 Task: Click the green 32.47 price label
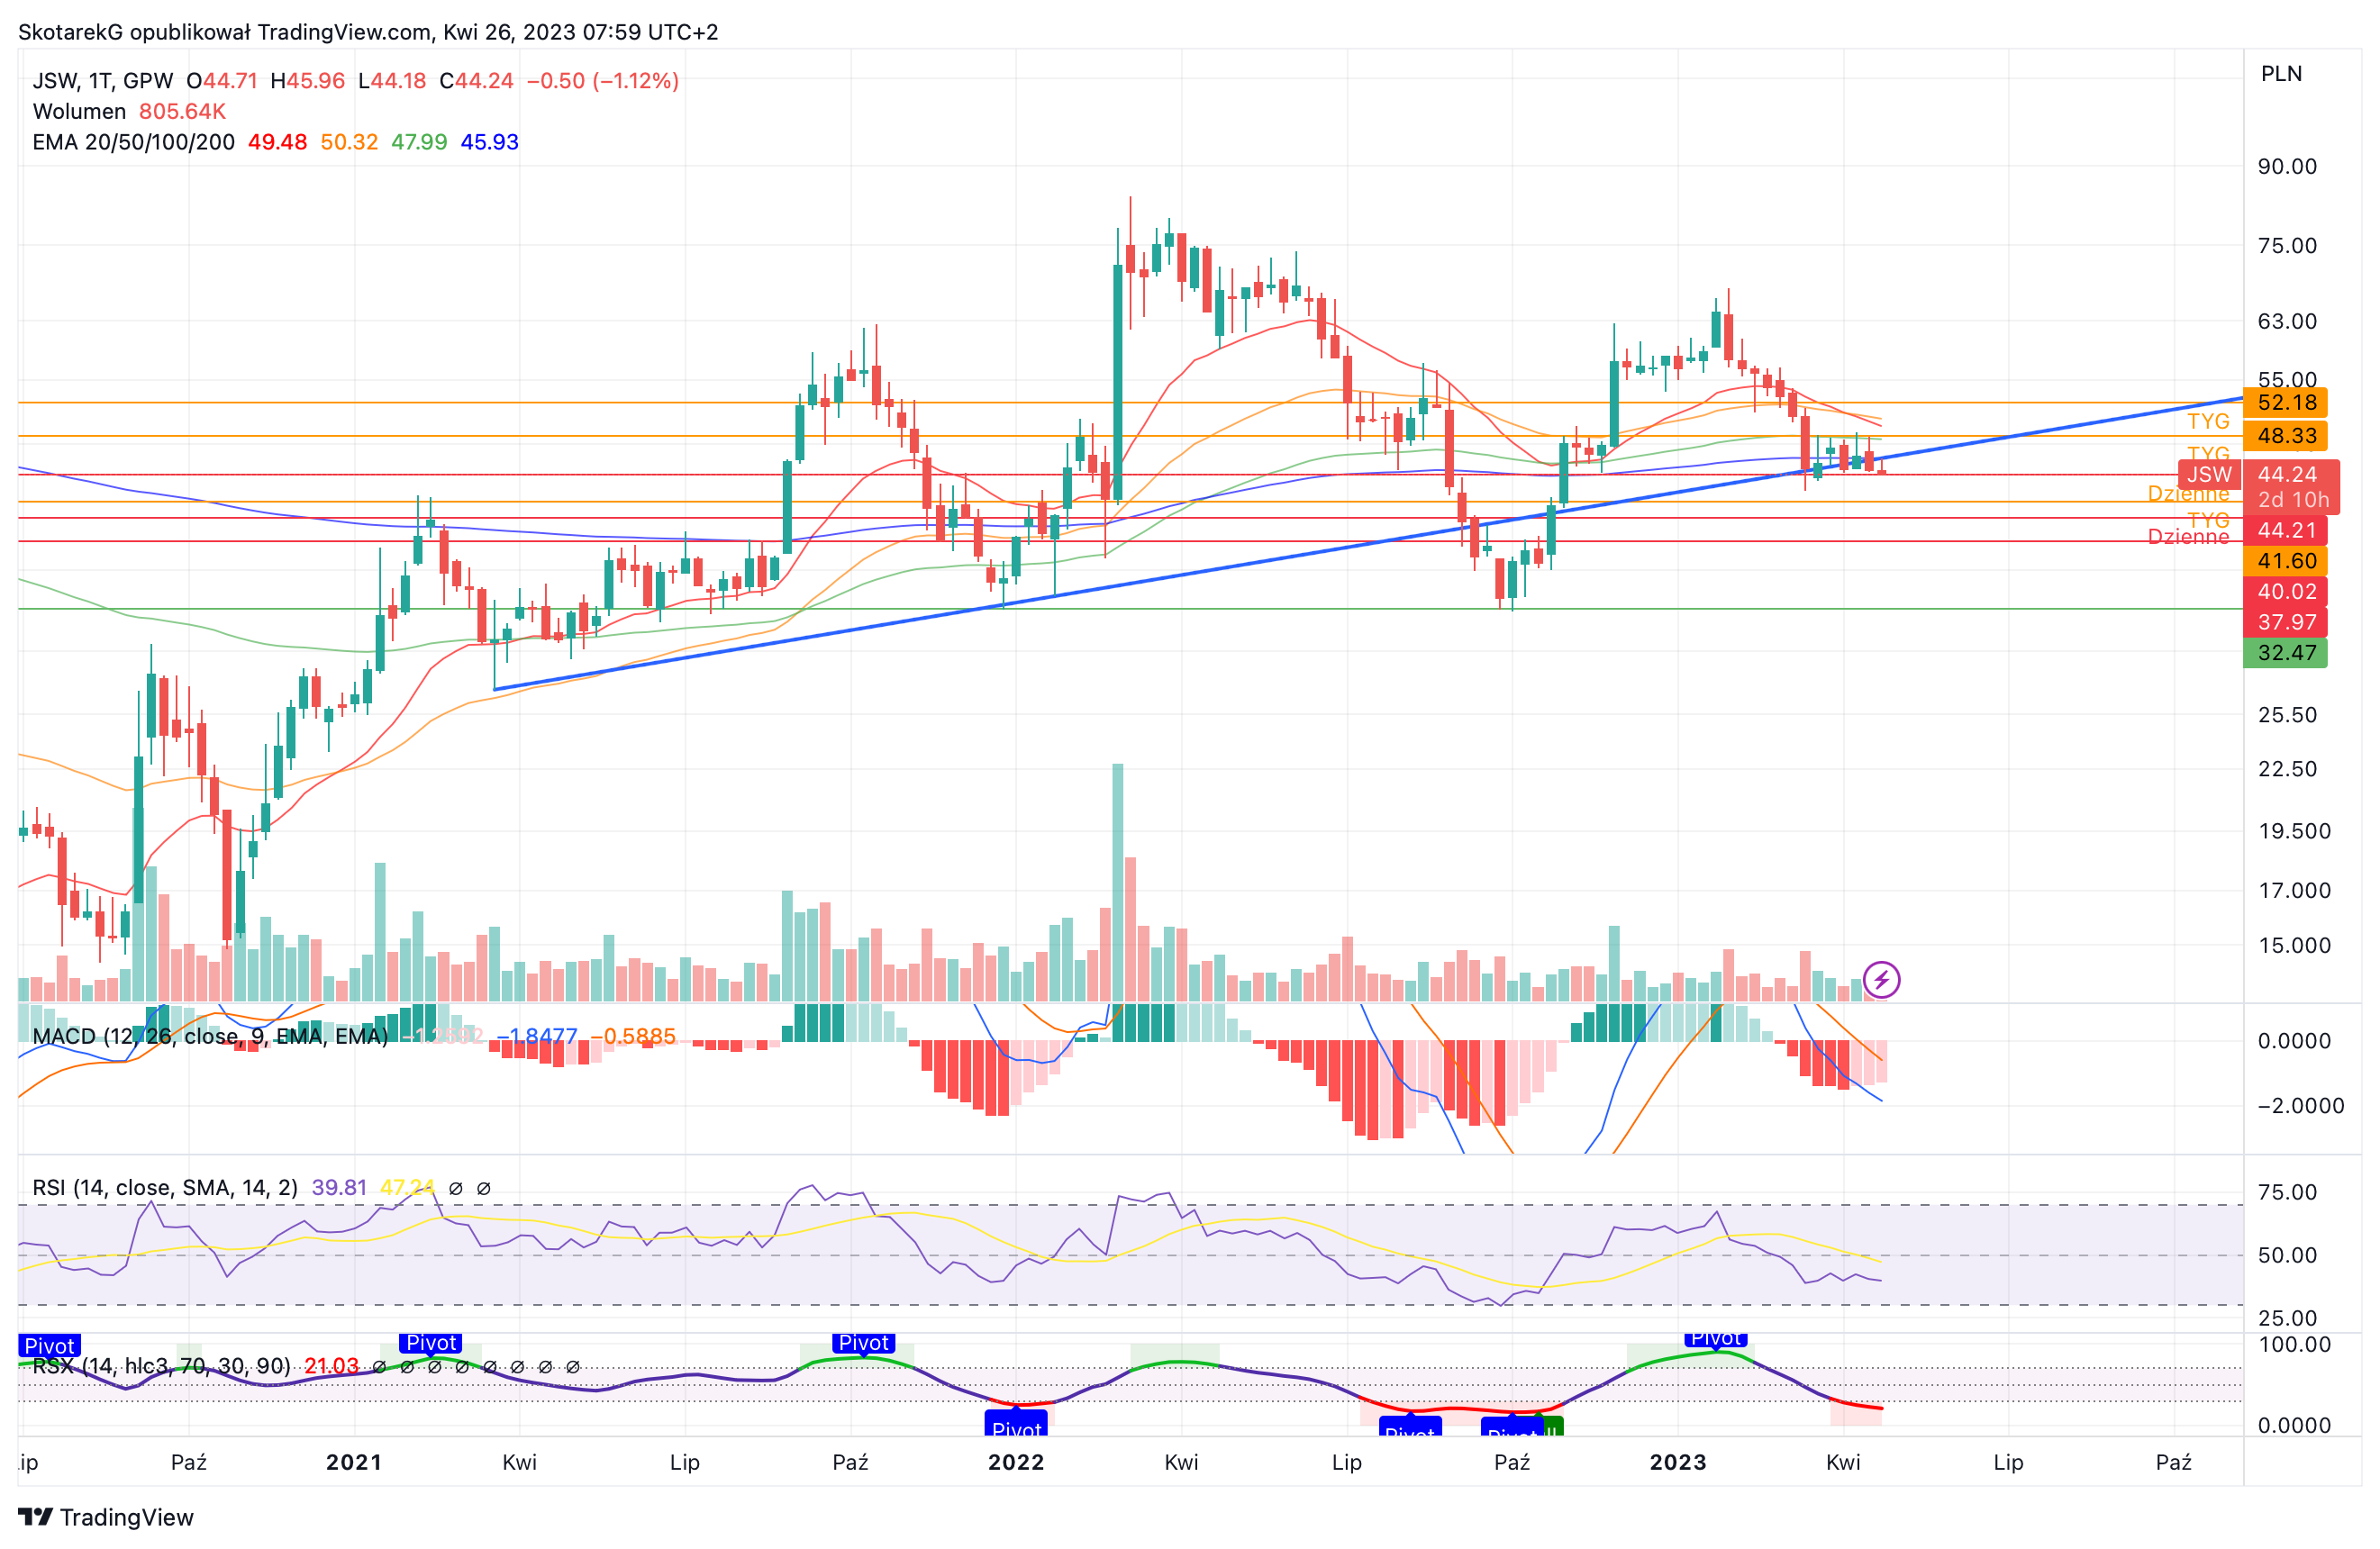2287,653
